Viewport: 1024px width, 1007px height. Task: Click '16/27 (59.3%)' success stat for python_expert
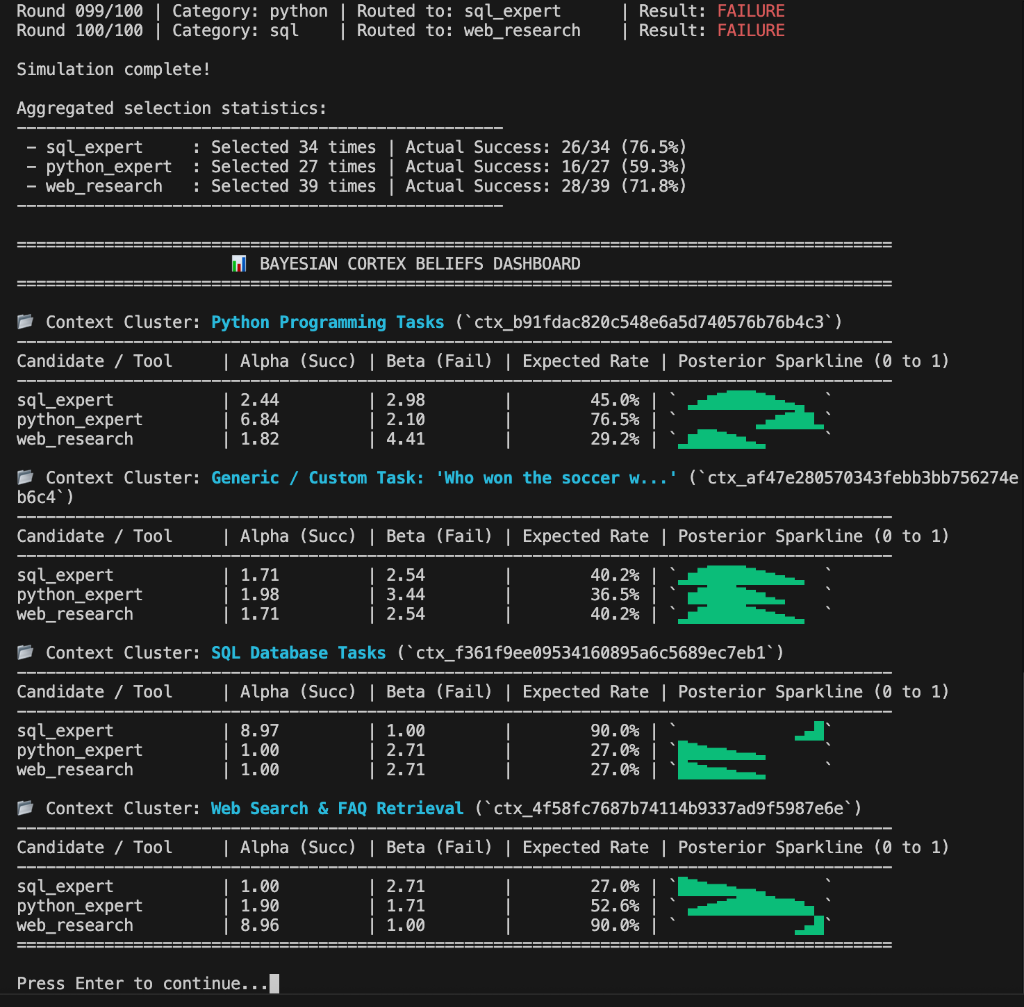click(x=624, y=167)
